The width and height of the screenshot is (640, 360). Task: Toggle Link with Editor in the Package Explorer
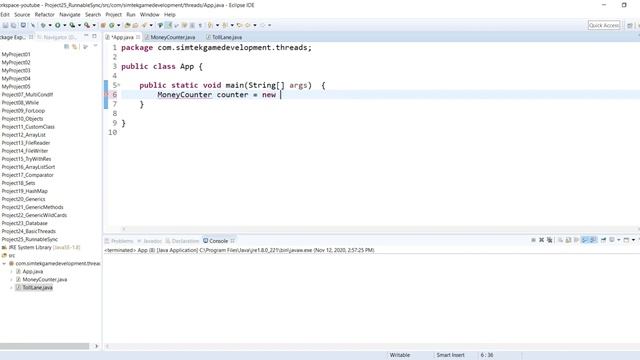tap(75, 47)
